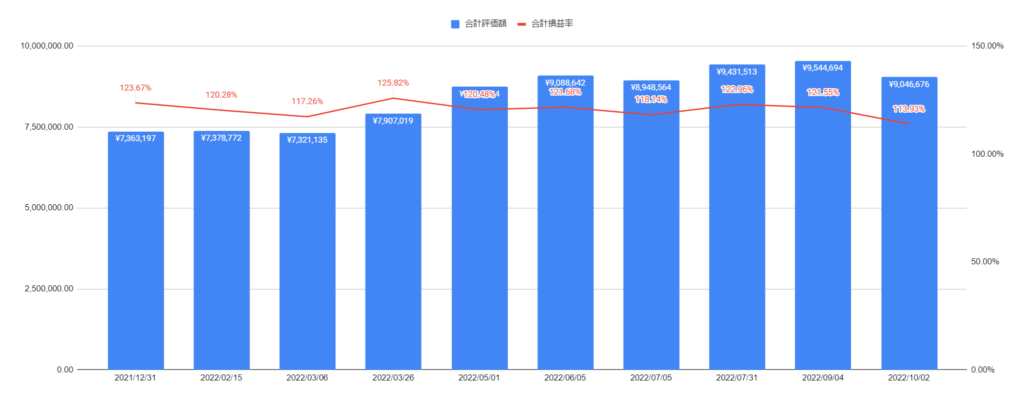
Task: Click the 10,000,000.00 left axis value
Action: 47,46
